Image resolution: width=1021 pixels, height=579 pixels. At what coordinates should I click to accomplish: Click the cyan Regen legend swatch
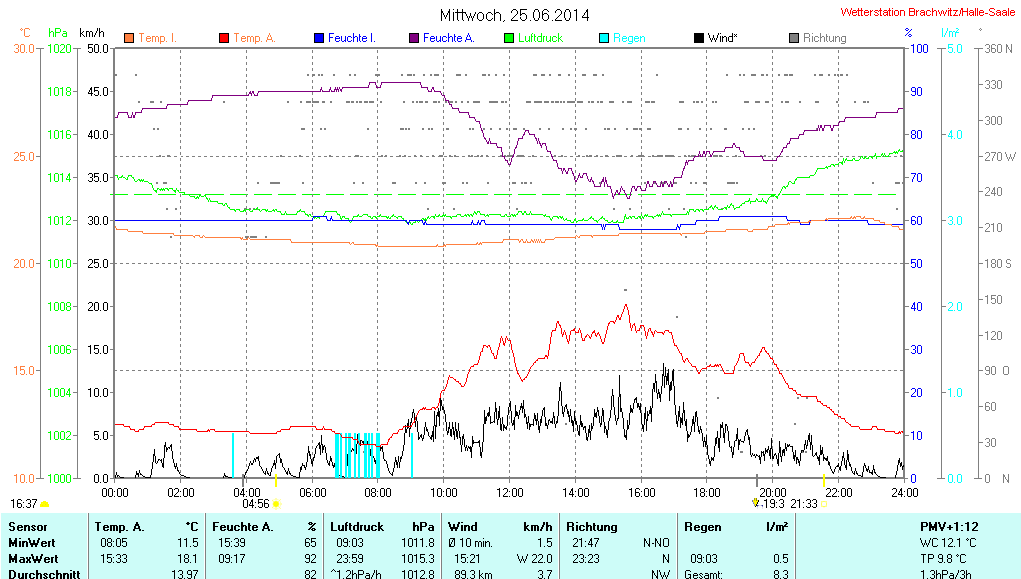click(x=604, y=38)
